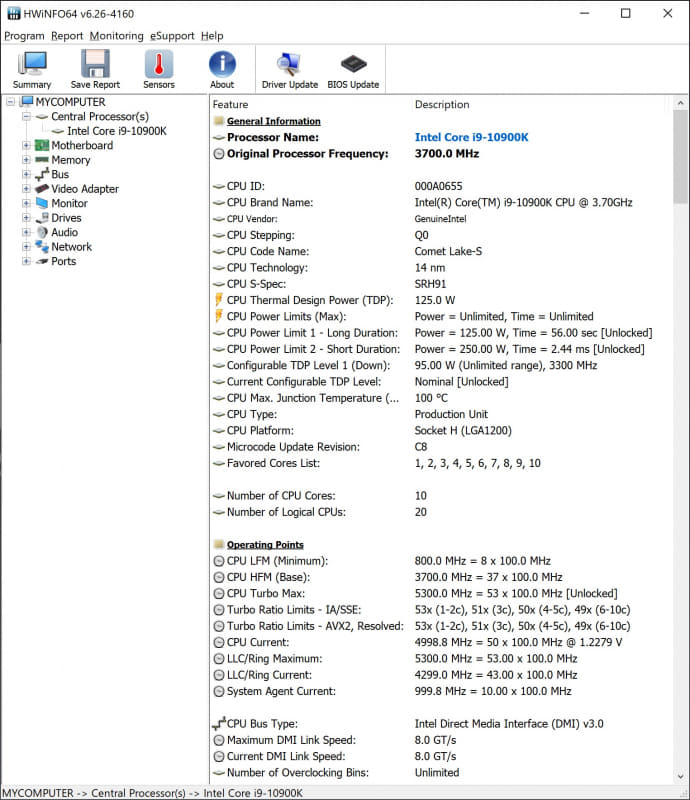Open the Sensors thermometer icon

click(x=159, y=64)
